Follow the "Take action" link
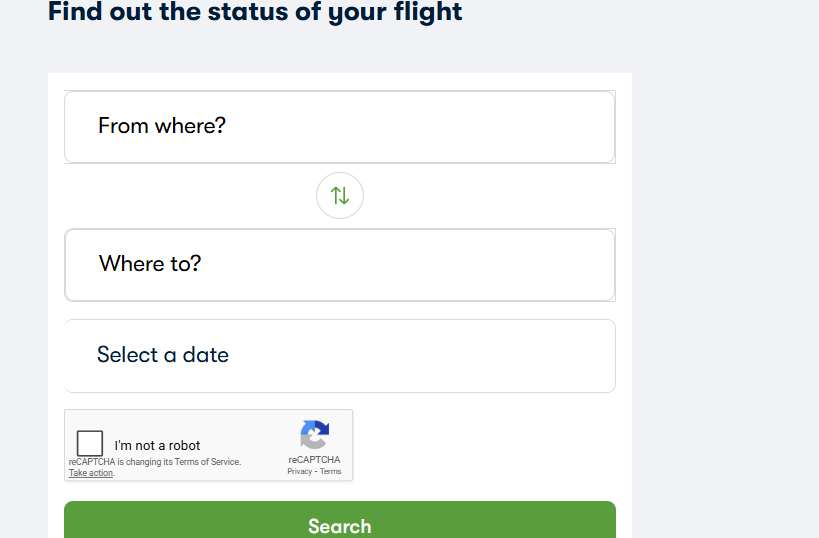The width and height of the screenshot is (819, 538). click(91, 473)
